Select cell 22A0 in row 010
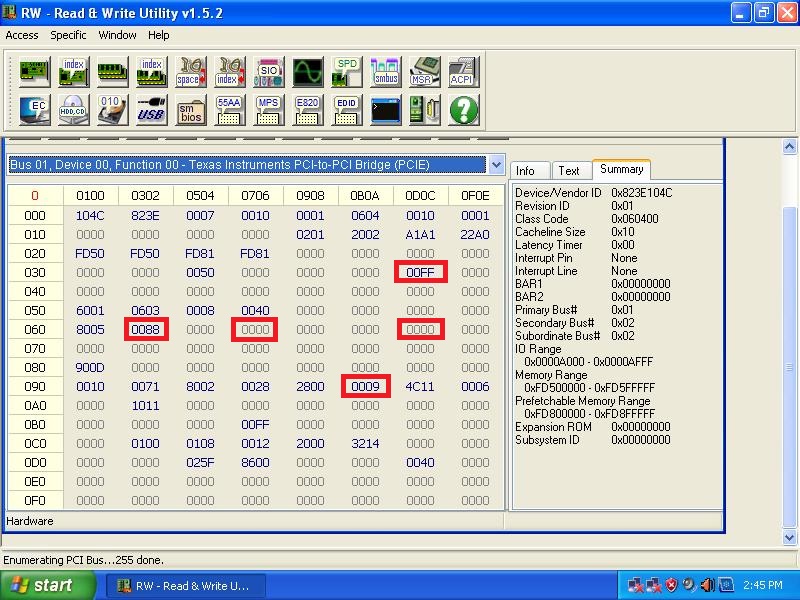The image size is (800, 600). [476, 235]
